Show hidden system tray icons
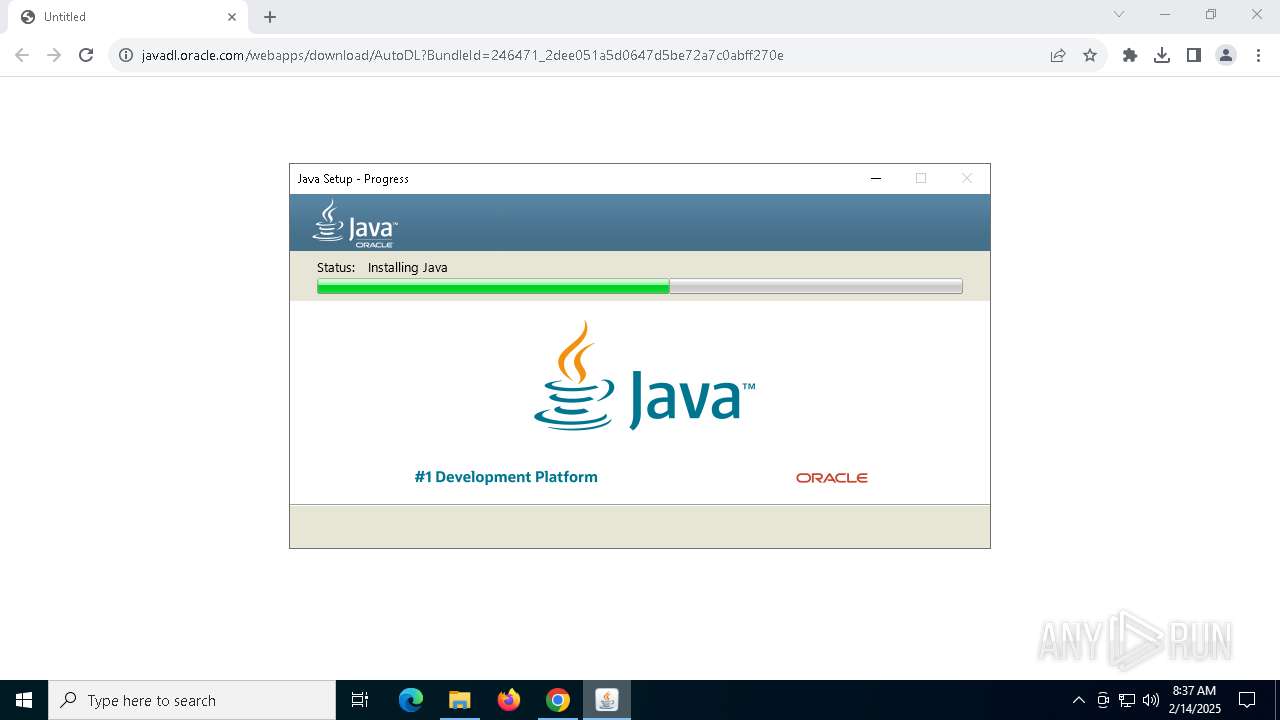1280x720 pixels. (x=1078, y=700)
